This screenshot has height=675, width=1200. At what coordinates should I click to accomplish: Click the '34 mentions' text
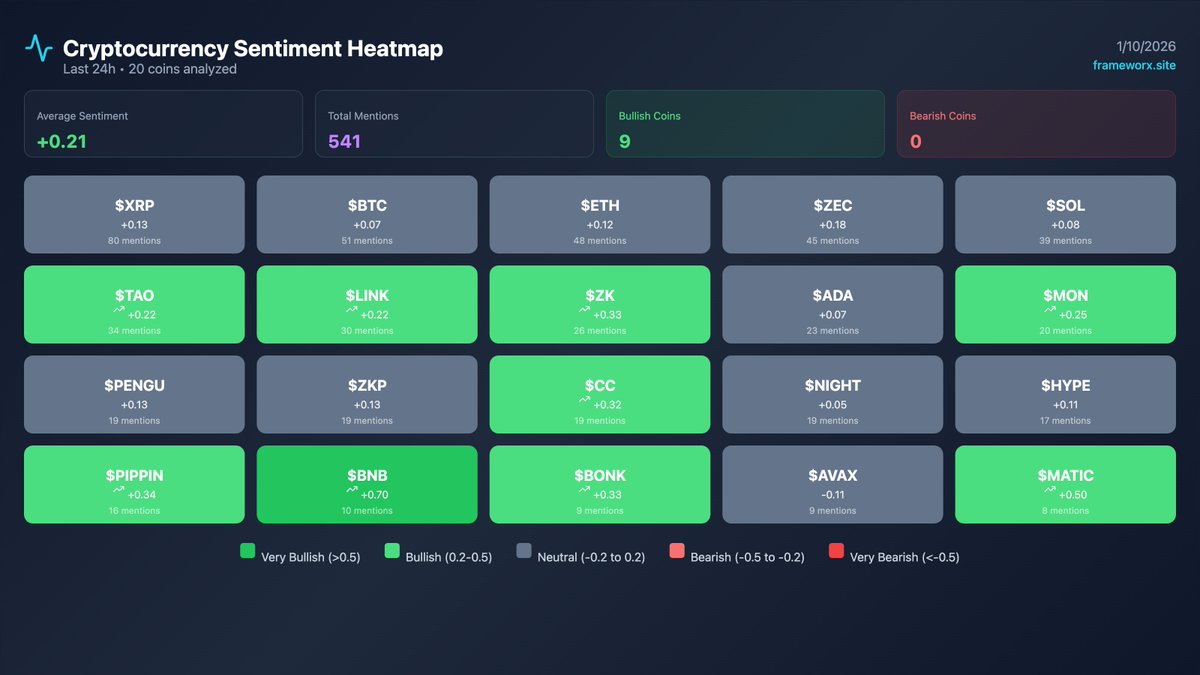pyautogui.click(x=134, y=331)
